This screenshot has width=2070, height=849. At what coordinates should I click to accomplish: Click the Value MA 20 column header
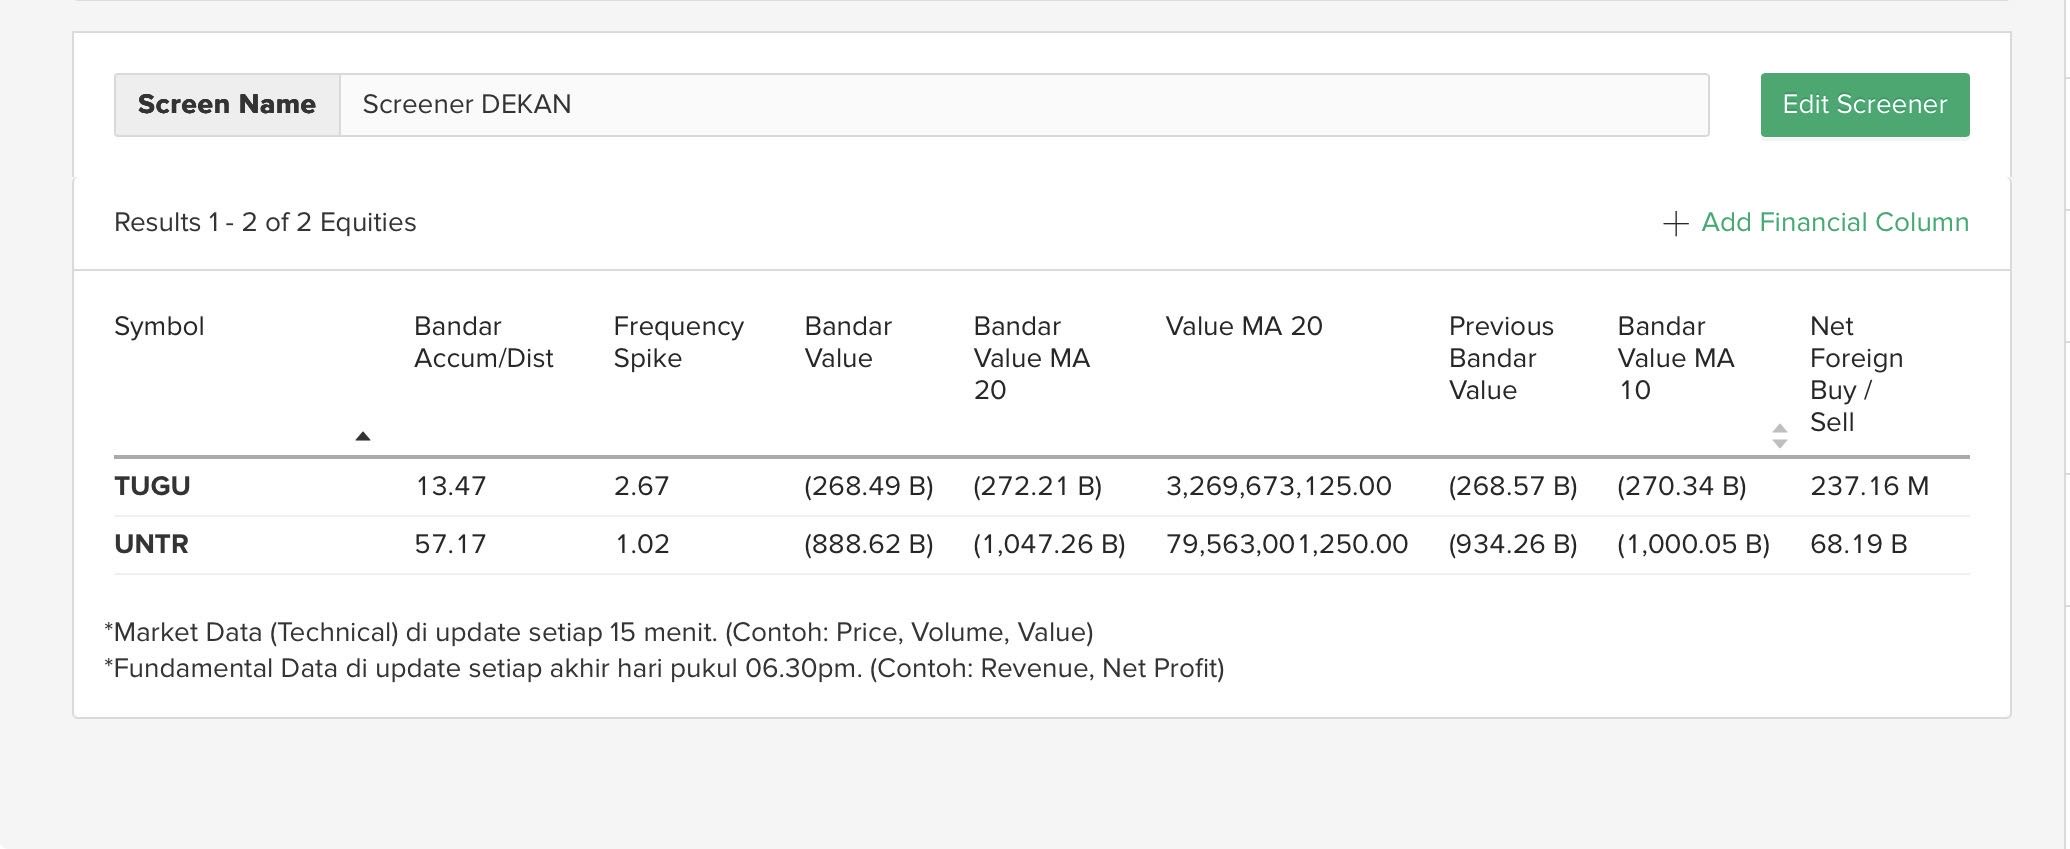(1243, 326)
